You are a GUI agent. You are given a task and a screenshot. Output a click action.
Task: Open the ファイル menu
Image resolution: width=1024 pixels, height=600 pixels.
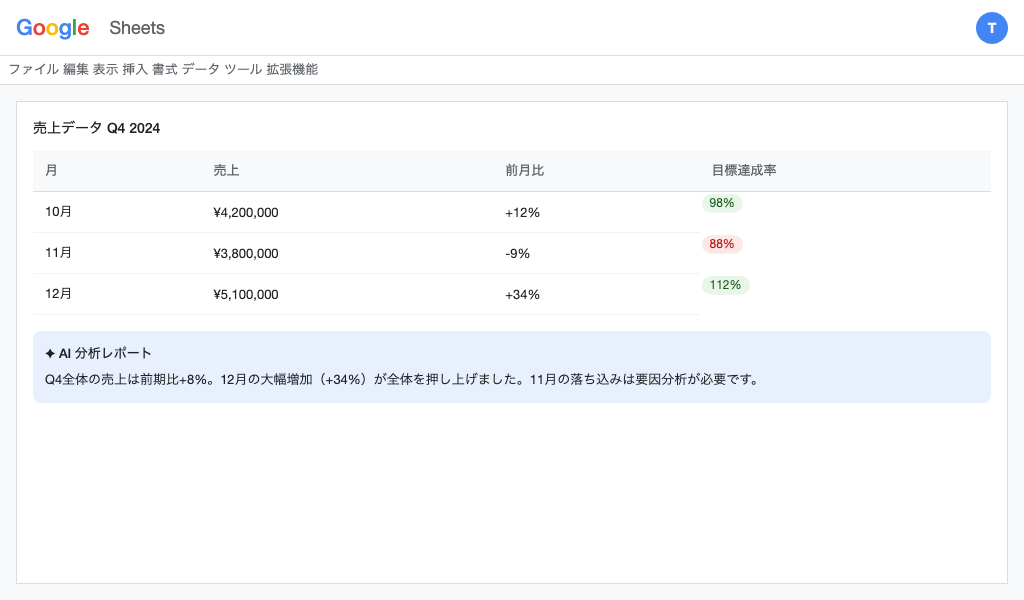coord(33,69)
